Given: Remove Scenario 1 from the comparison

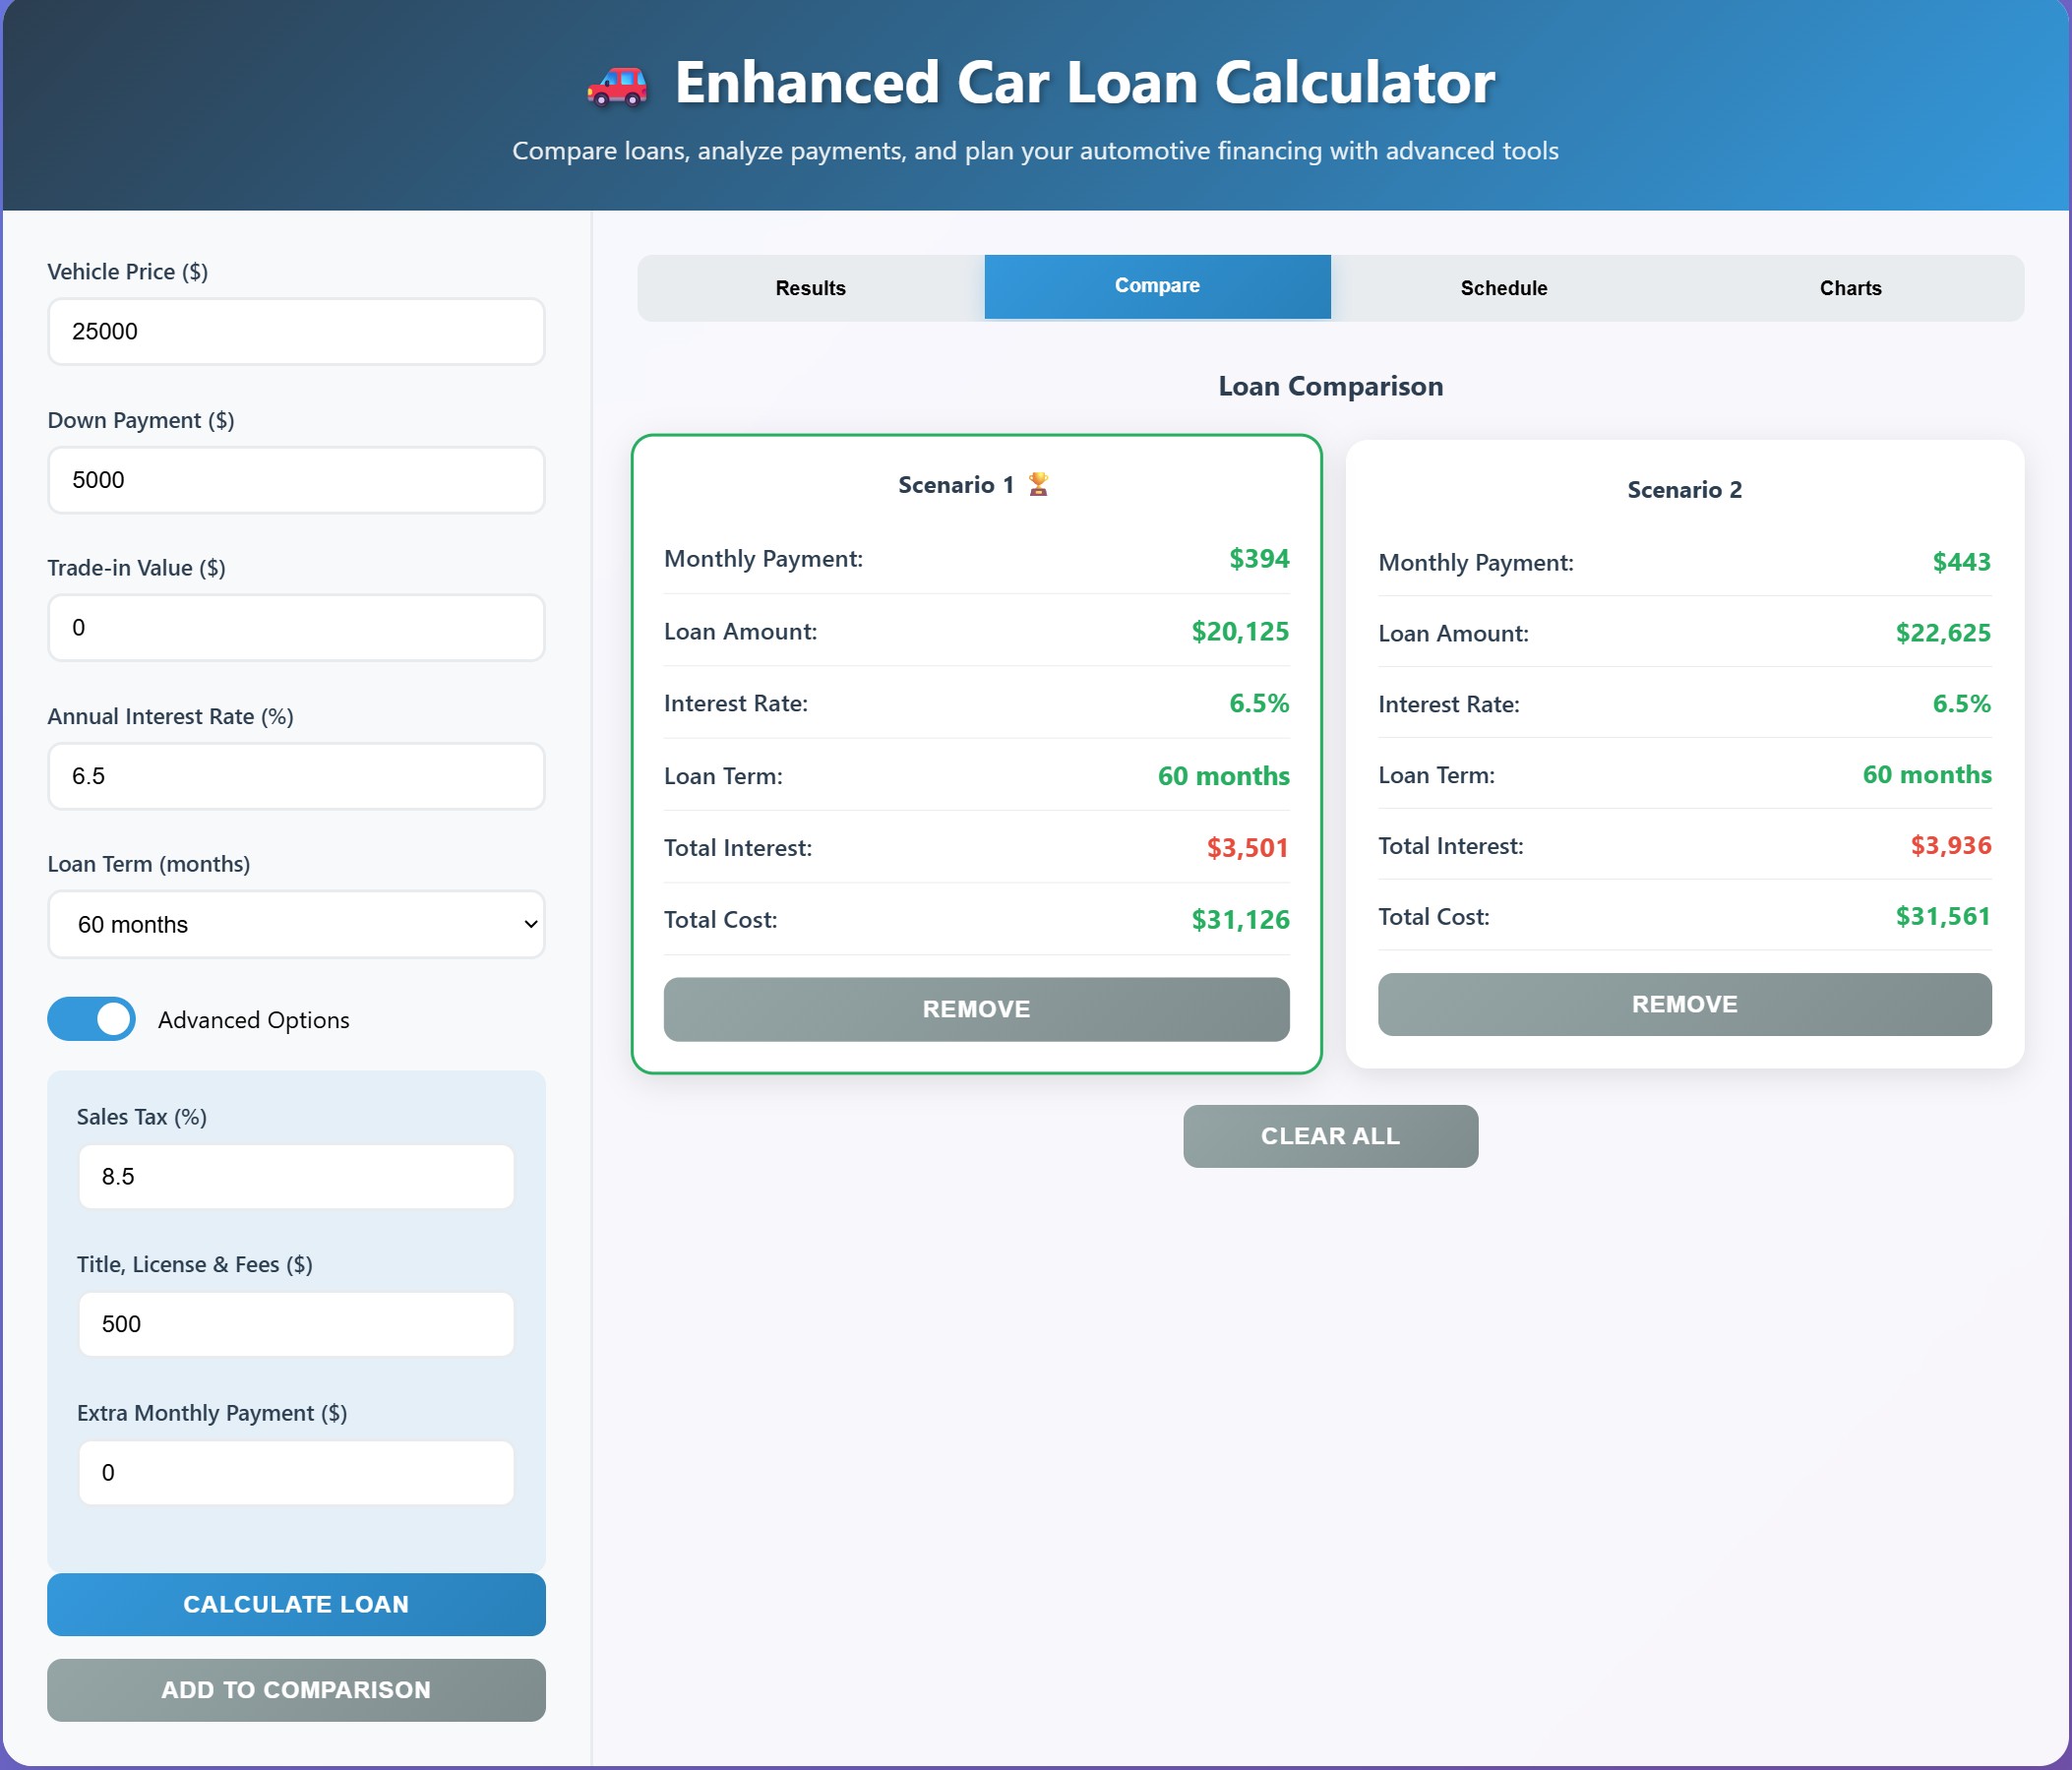Looking at the screenshot, I should (975, 1009).
